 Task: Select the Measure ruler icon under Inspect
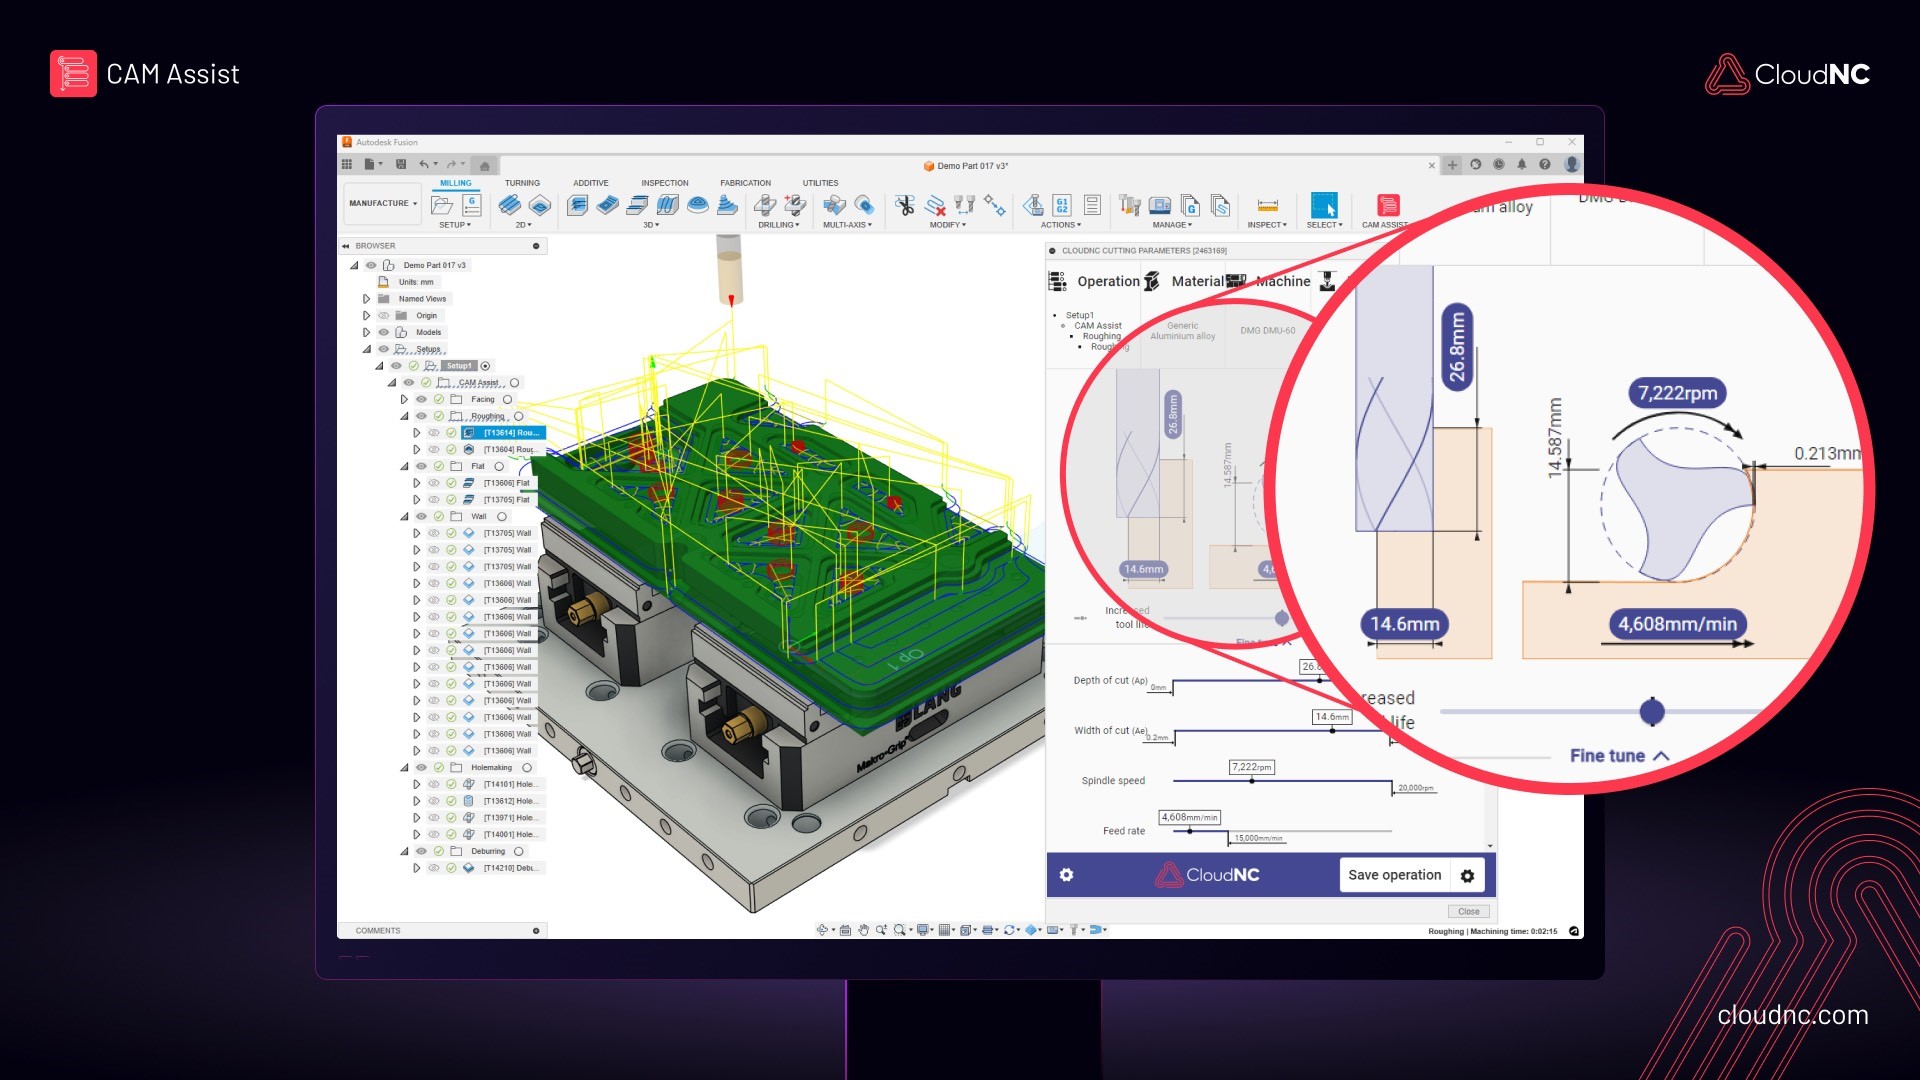point(1267,205)
